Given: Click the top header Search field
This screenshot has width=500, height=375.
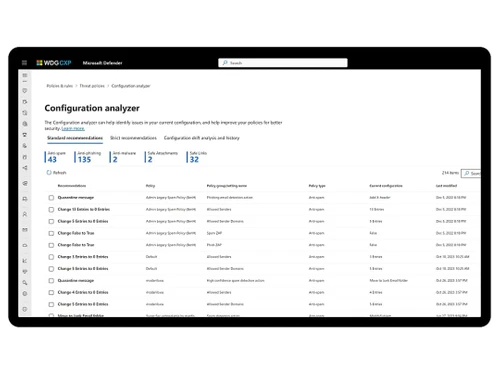Looking at the screenshot, I should tap(283, 63).
